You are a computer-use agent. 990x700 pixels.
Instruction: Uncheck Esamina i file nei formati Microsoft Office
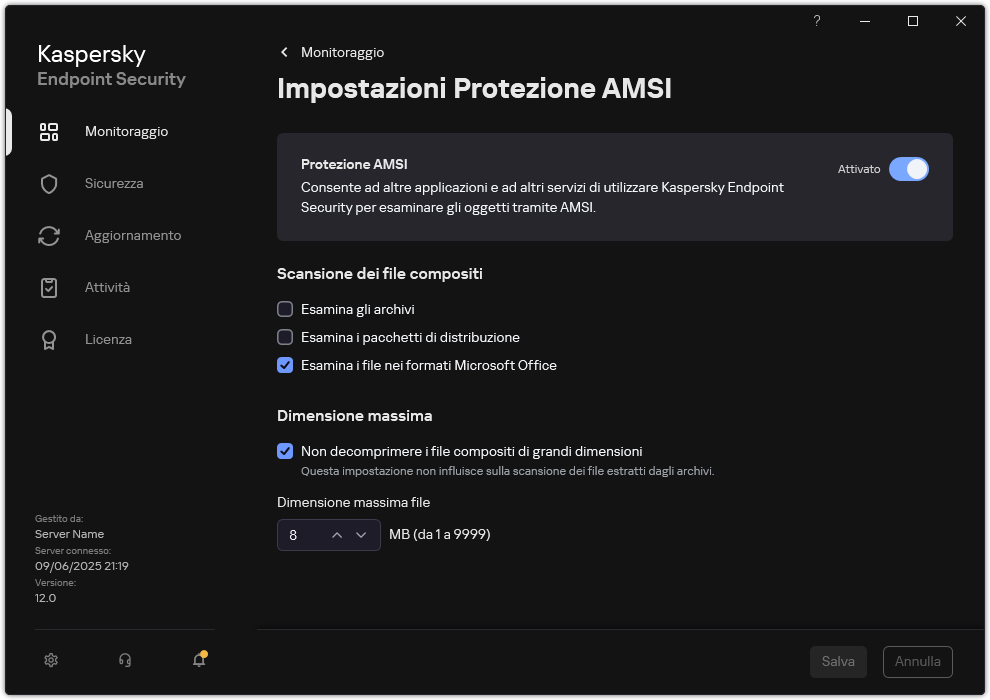[285, 365]
